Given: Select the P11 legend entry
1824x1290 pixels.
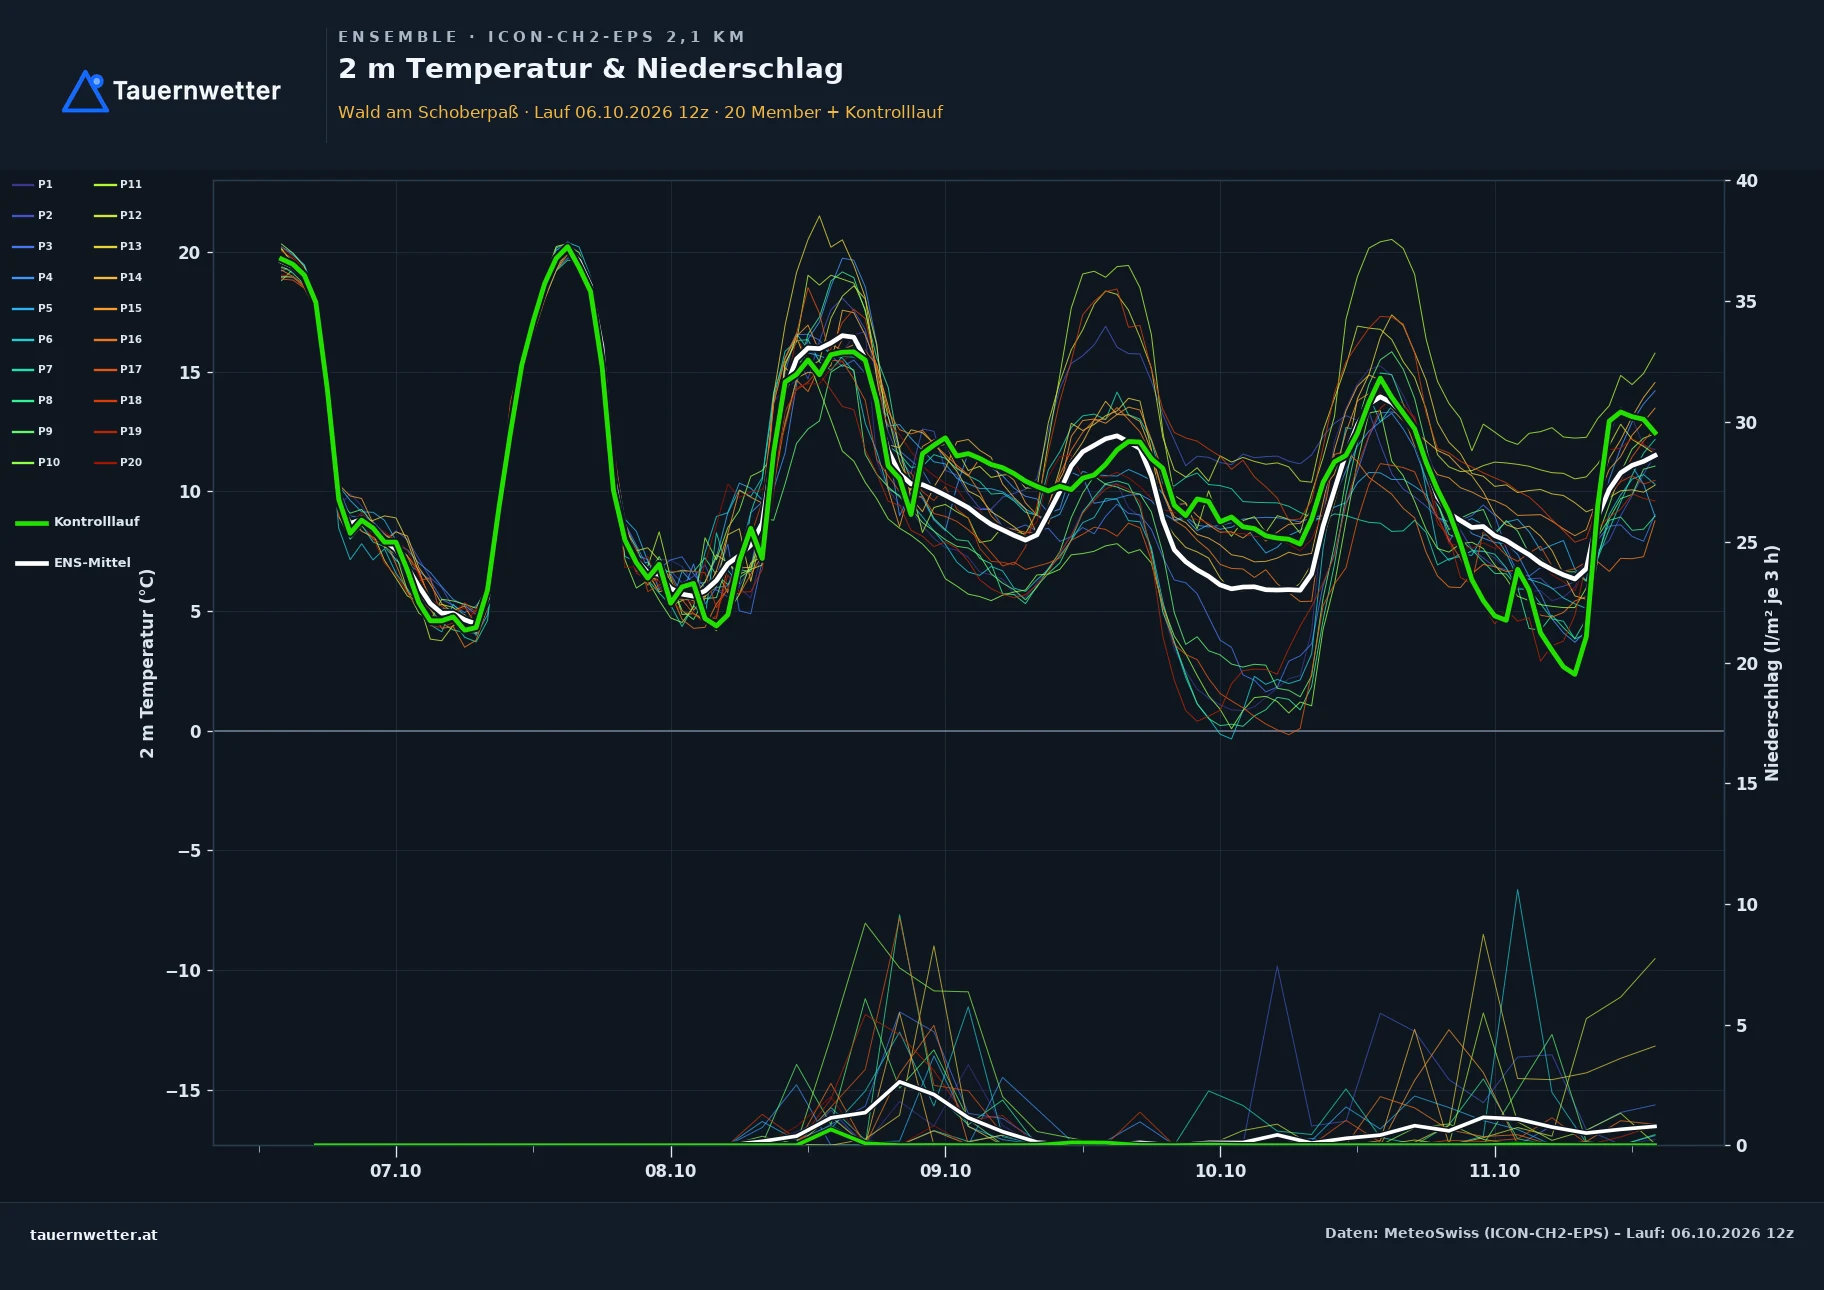Looking at the screenshot, I should tap(118, 185).
